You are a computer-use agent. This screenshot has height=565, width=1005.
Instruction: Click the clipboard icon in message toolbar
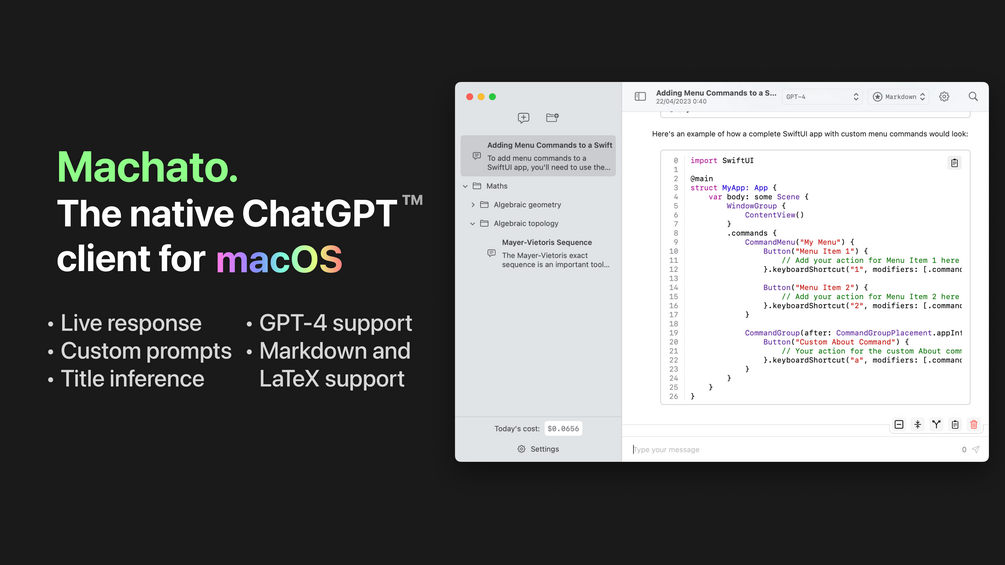coord(955,425)
